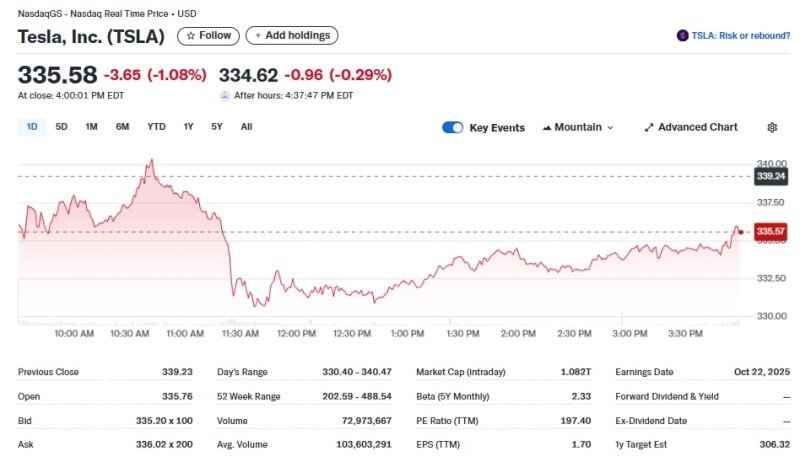This screenshot has width=800, height=462.
Task: Click the plus icon in Add holdings
Action: [x=258, y=36]
